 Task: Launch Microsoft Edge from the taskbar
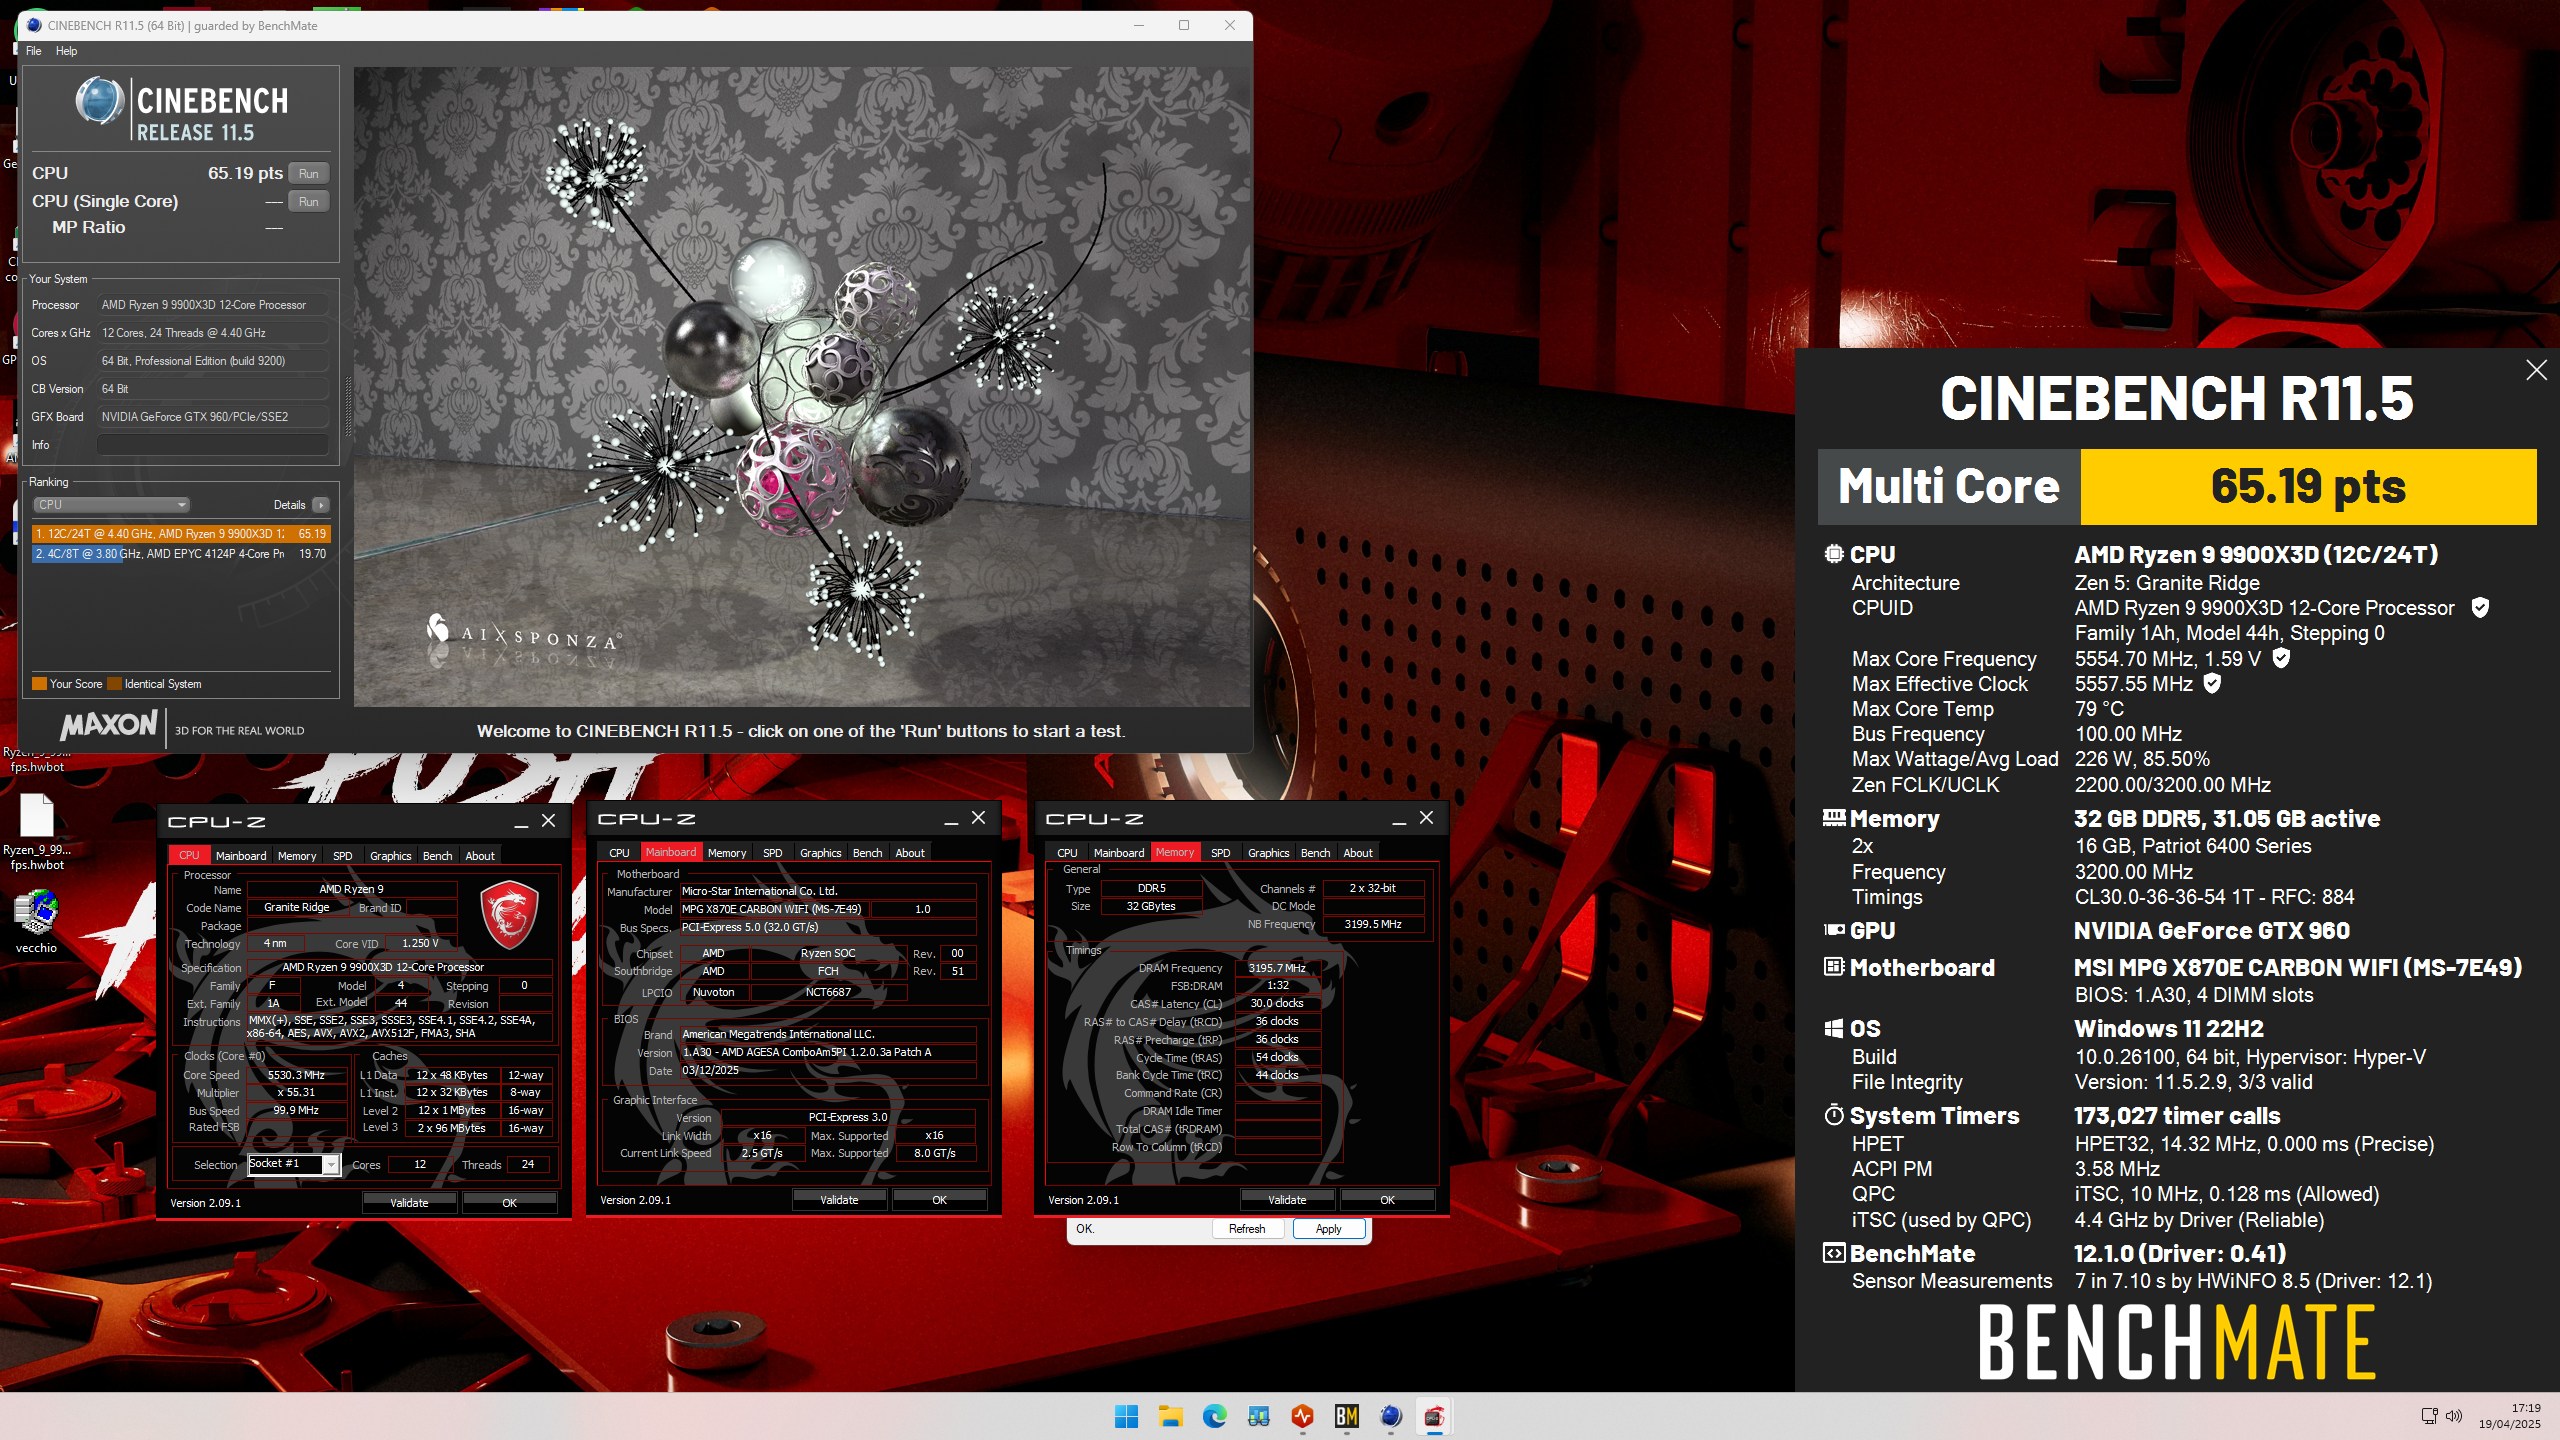coord(1214,1416)
